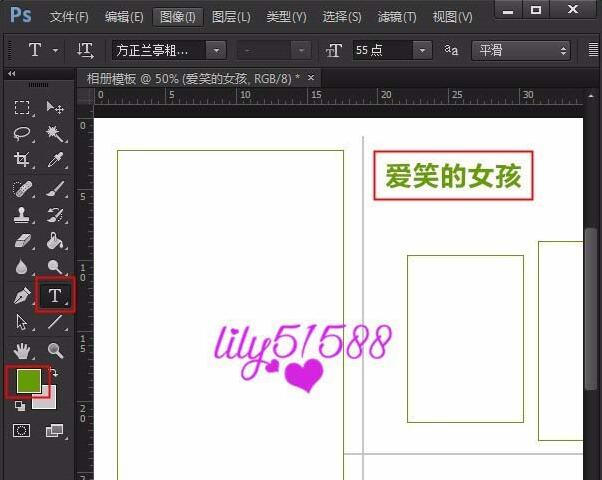Select the Clone Stamp tool
Screen dimensions: 602x480
[22, 215]
